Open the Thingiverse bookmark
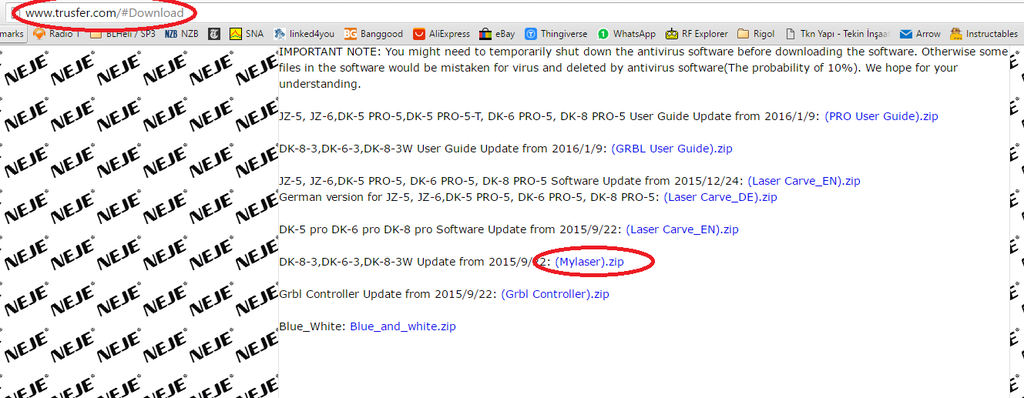Viewport: 1024px width, 398px height. coord(557,33)
